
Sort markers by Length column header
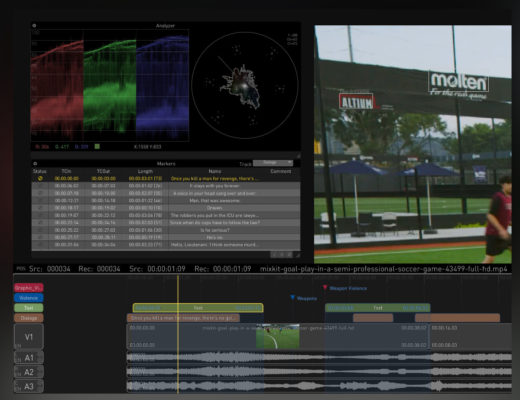(145, 171)
